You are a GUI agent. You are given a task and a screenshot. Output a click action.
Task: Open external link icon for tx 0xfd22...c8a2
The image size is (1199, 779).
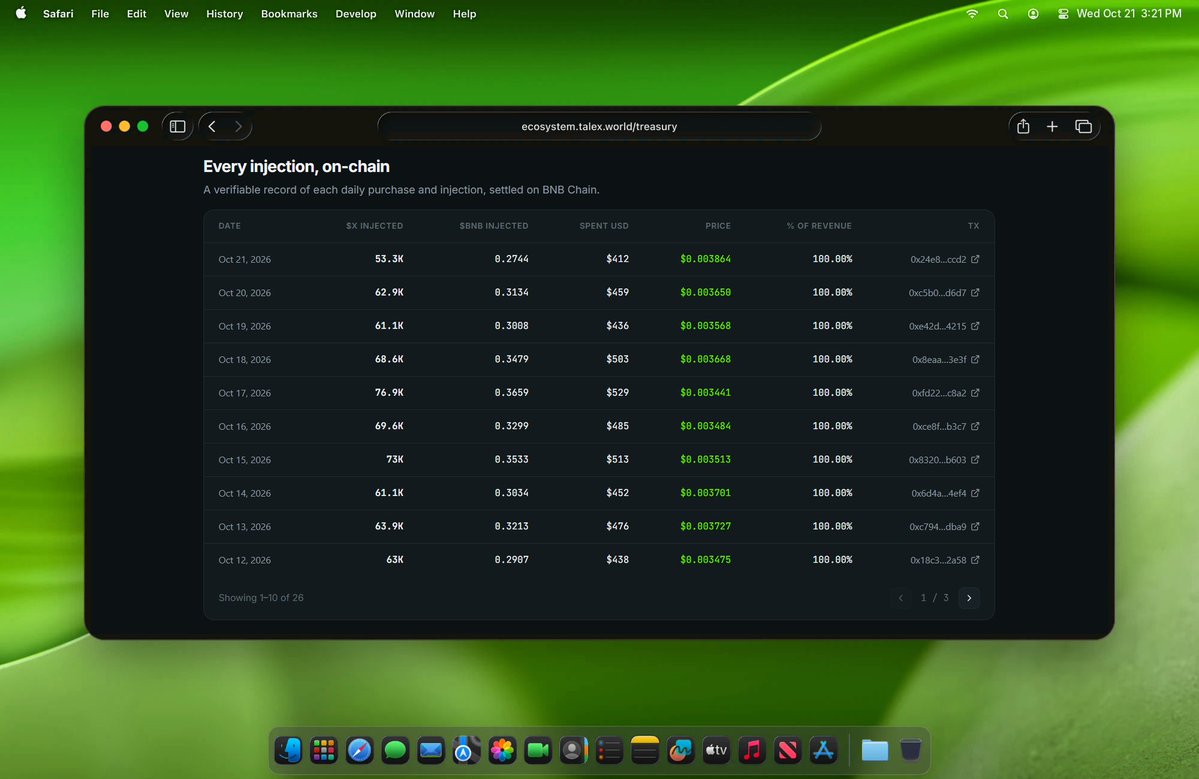point(975,393)
